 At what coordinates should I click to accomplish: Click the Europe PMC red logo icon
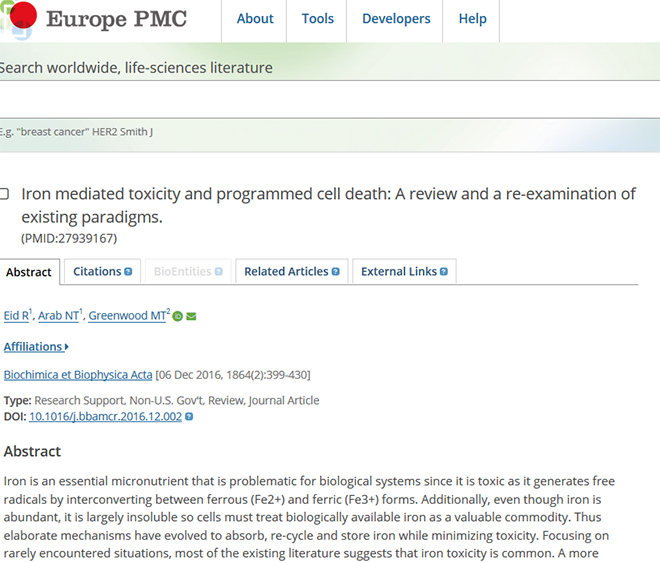point(23,15)
